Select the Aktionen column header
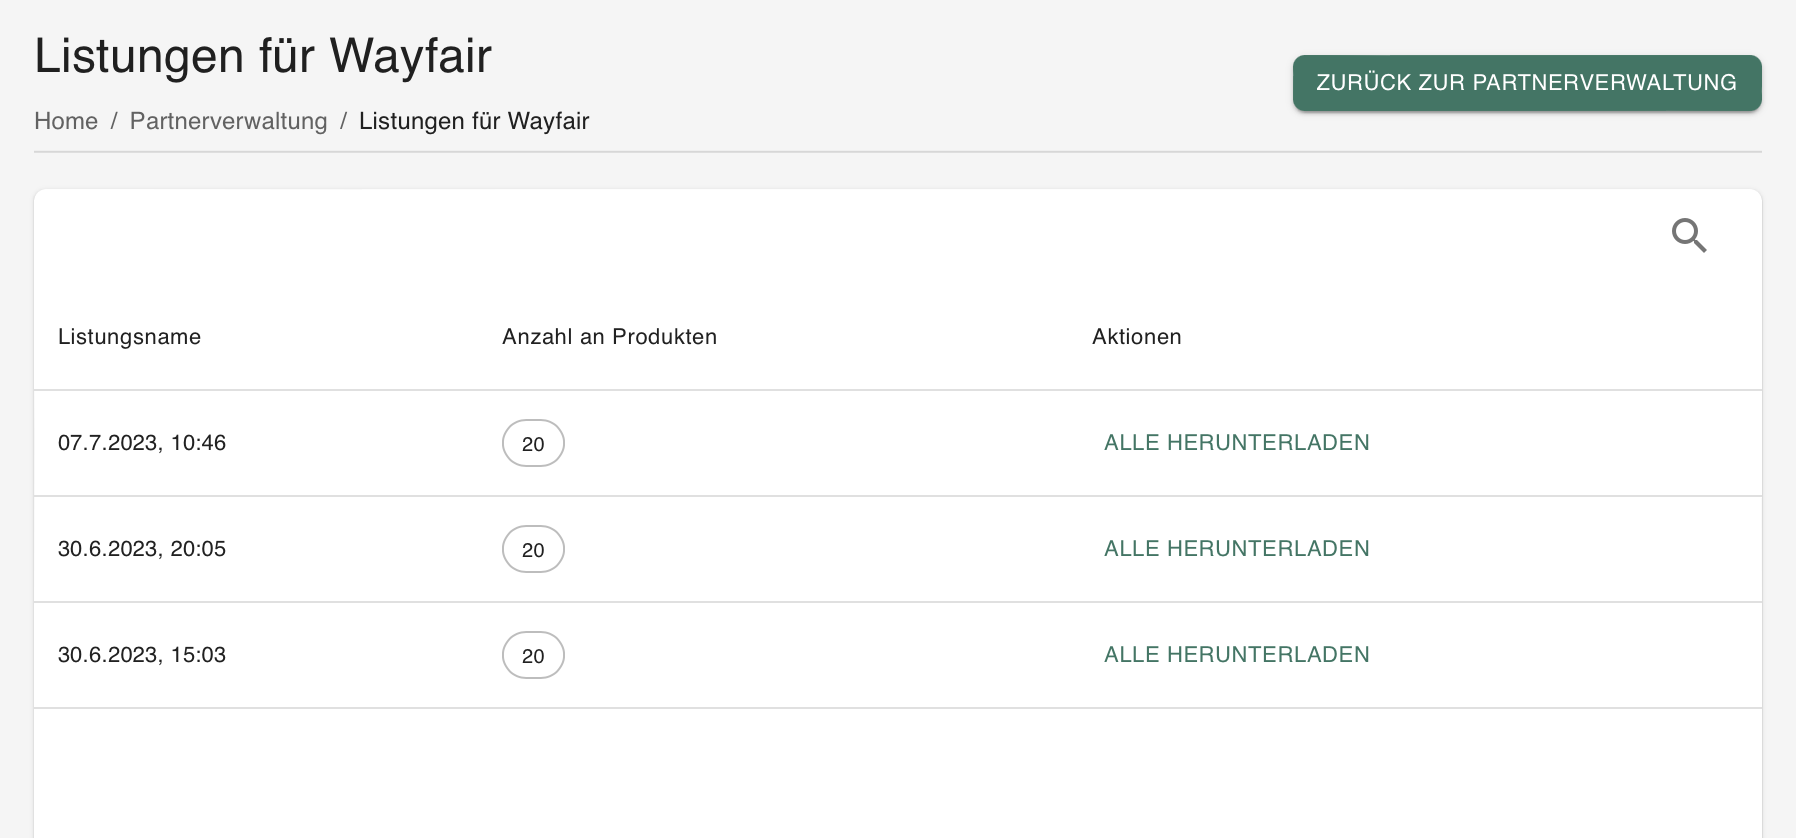1796x838 pixels. (1137, 337)
